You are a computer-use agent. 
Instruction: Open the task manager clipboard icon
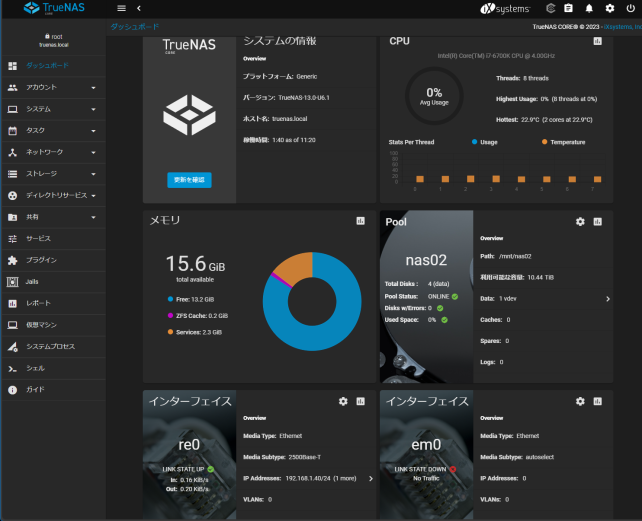[568, 8]
